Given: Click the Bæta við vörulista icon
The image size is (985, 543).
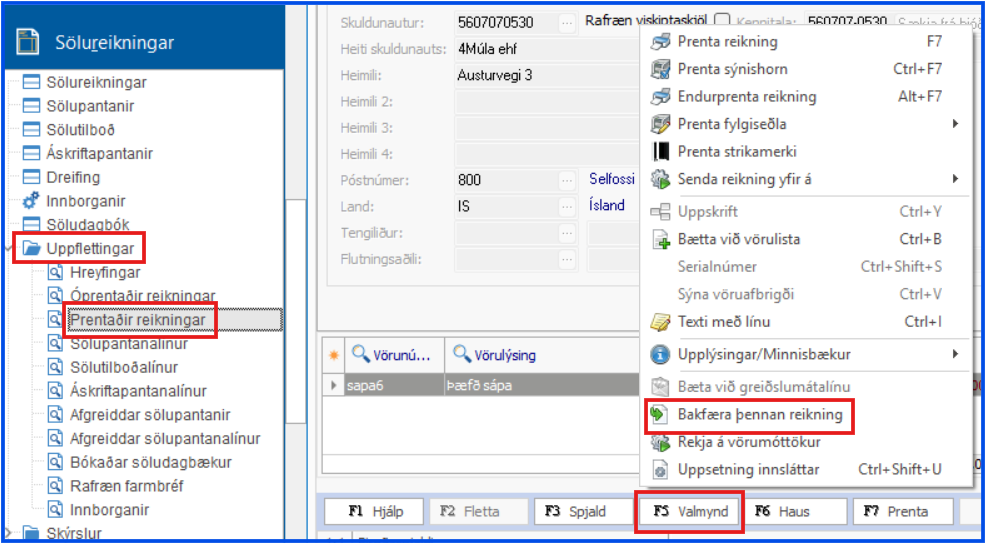Looking at the screenshot, I should point(660,240).
